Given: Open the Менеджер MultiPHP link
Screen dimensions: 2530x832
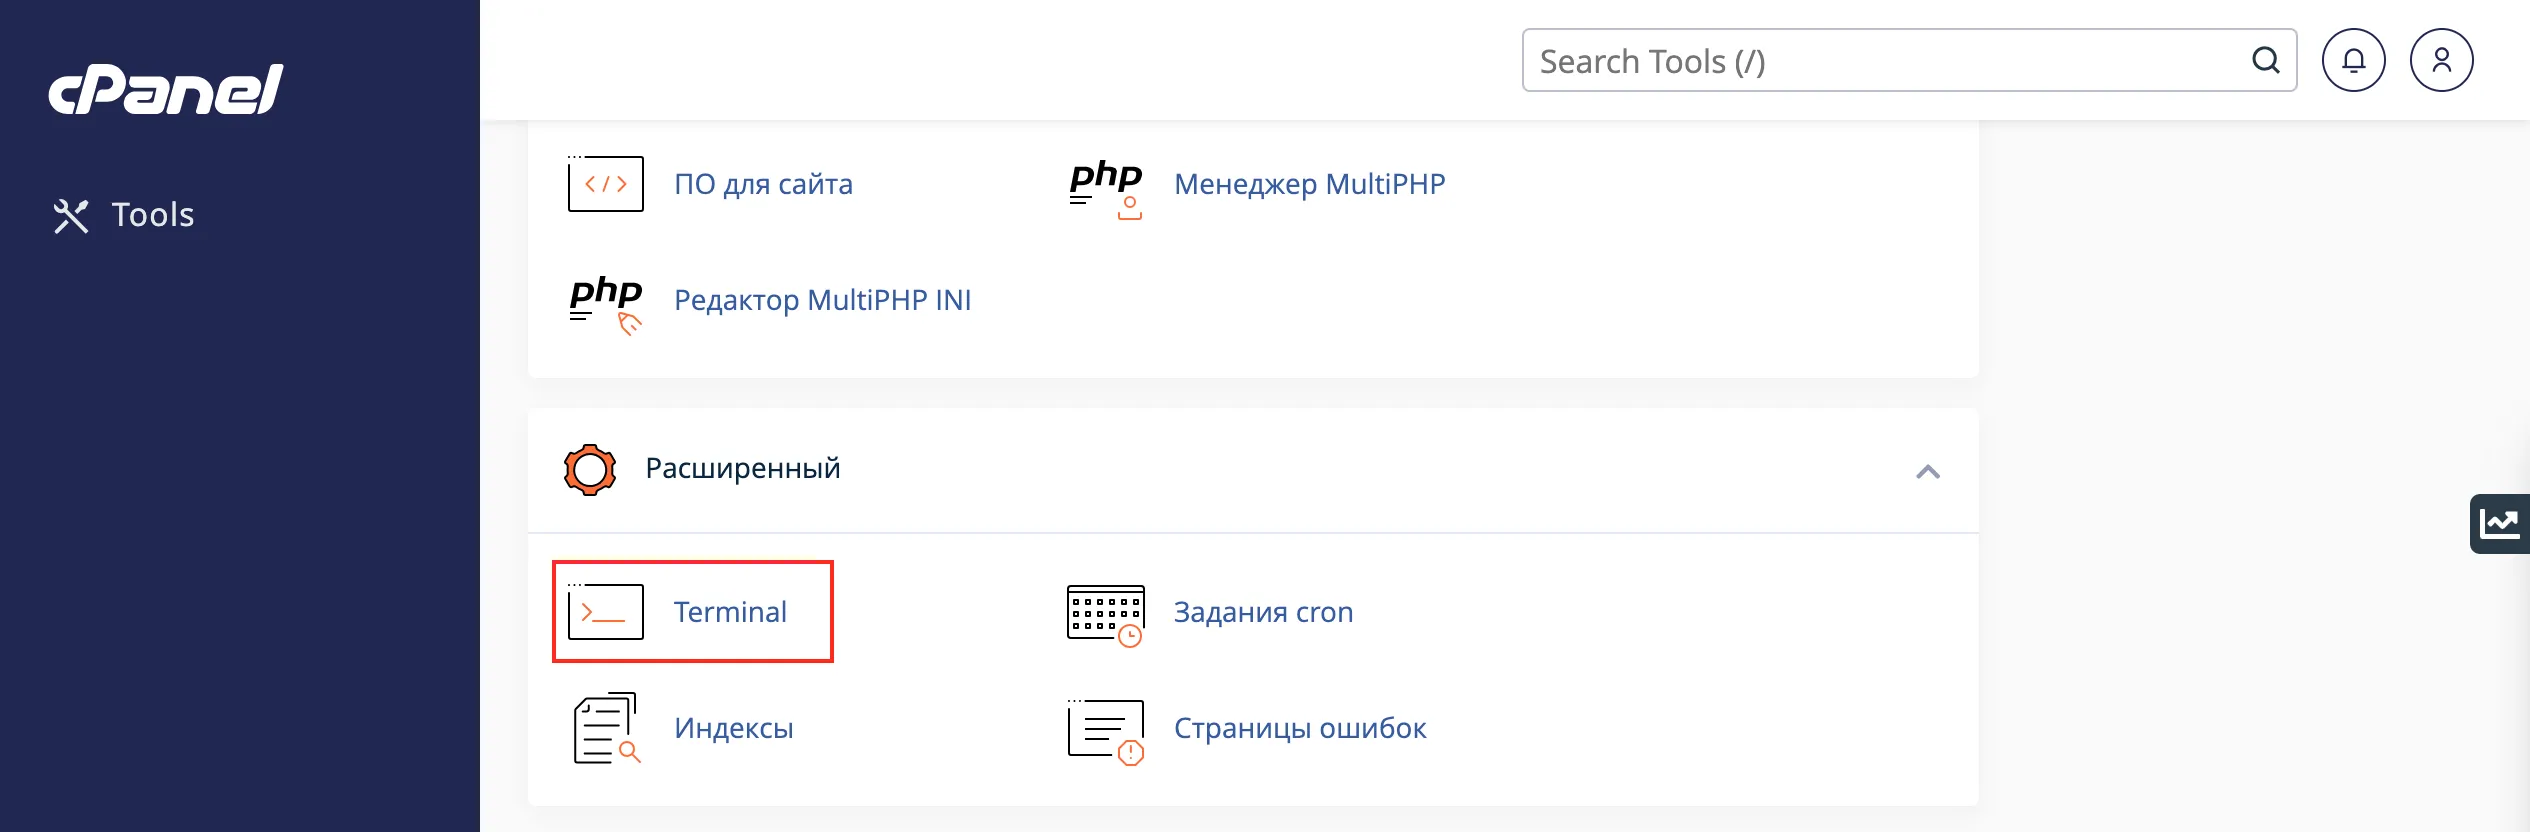Looking at the screenshot, I should 1309,184.
